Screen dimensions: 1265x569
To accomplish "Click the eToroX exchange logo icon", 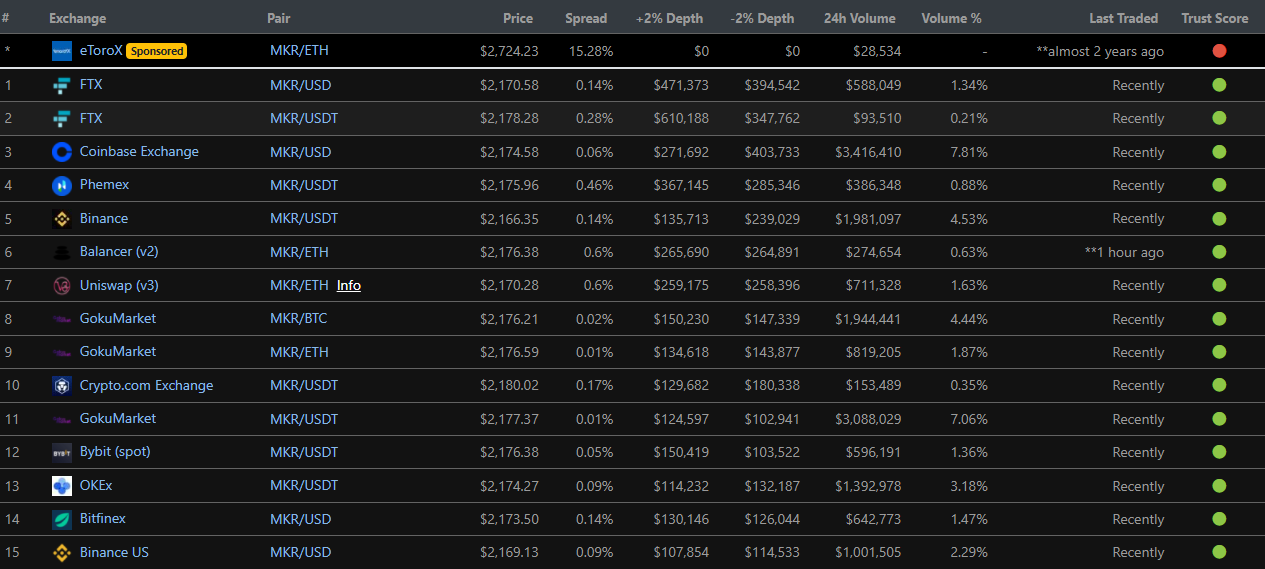I will click(x=62, y=51).
